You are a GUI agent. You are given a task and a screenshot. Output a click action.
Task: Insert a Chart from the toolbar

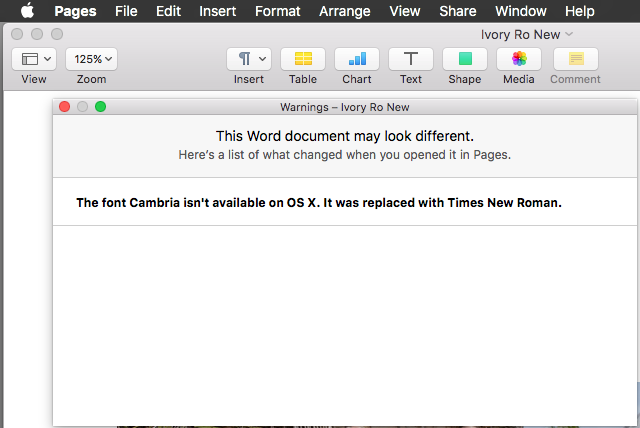click(357, 59)
